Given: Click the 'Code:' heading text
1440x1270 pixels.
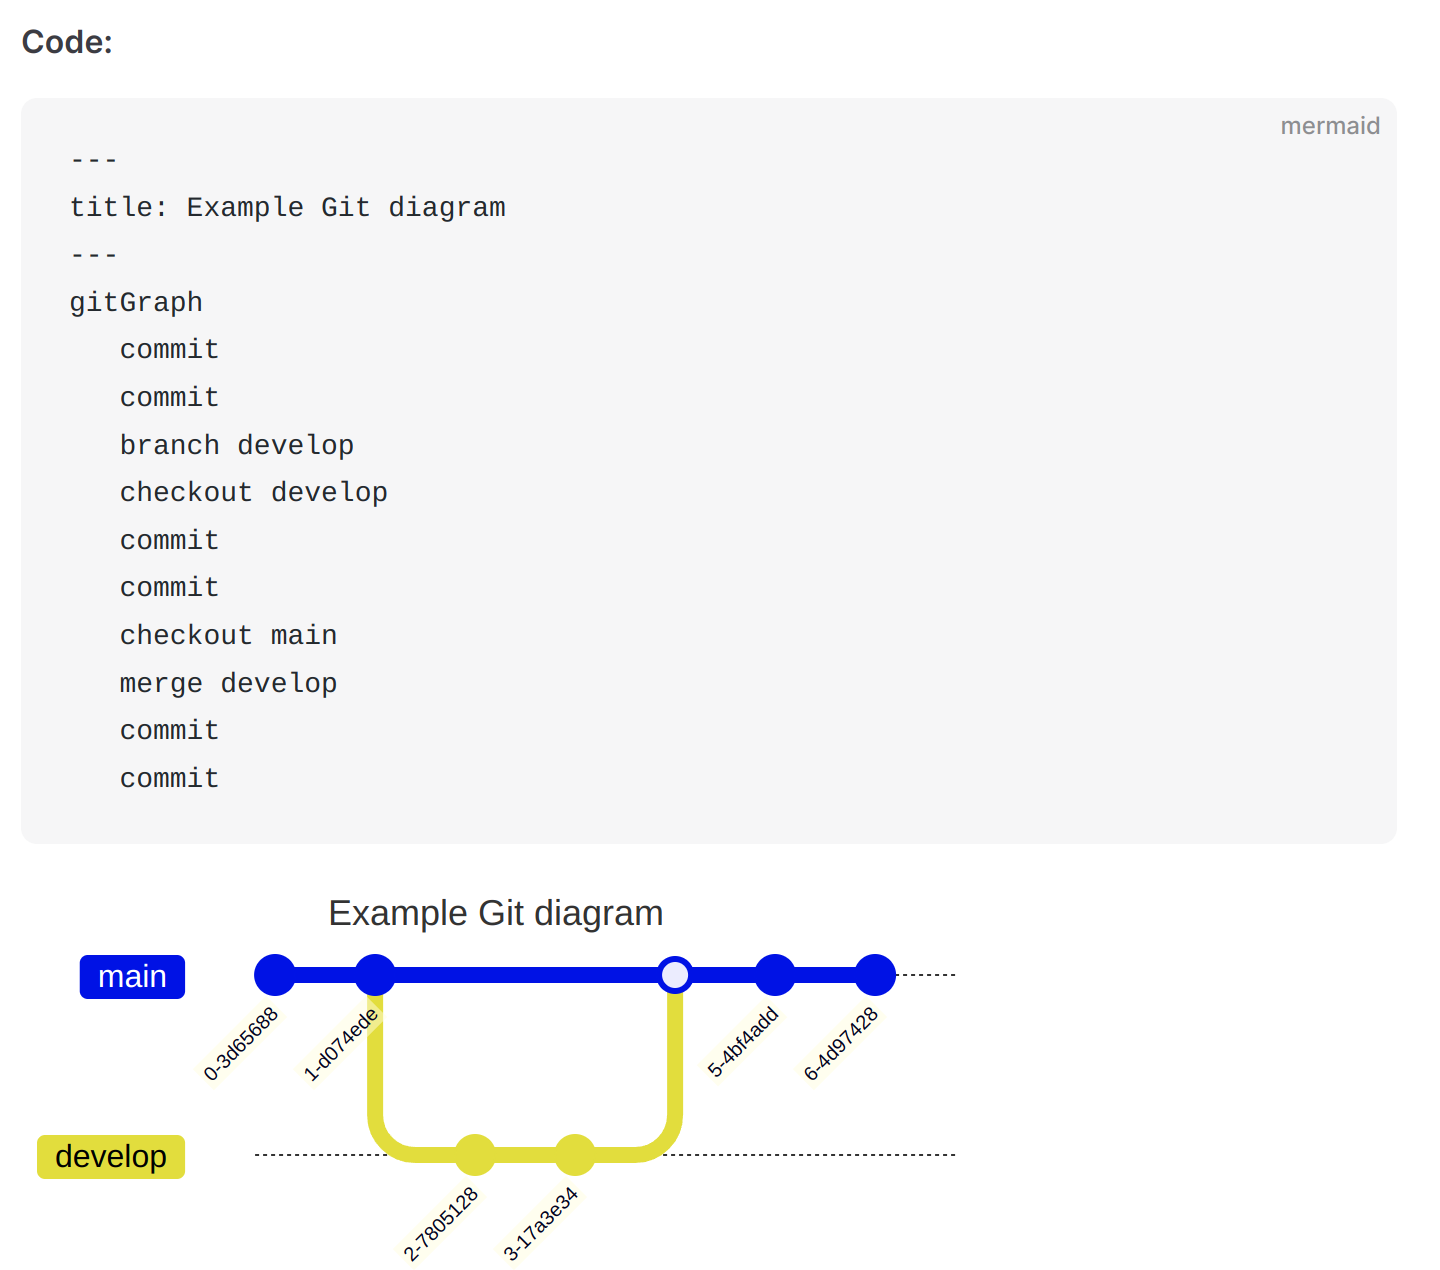Looking at the screenshot, I should point(67,42).
